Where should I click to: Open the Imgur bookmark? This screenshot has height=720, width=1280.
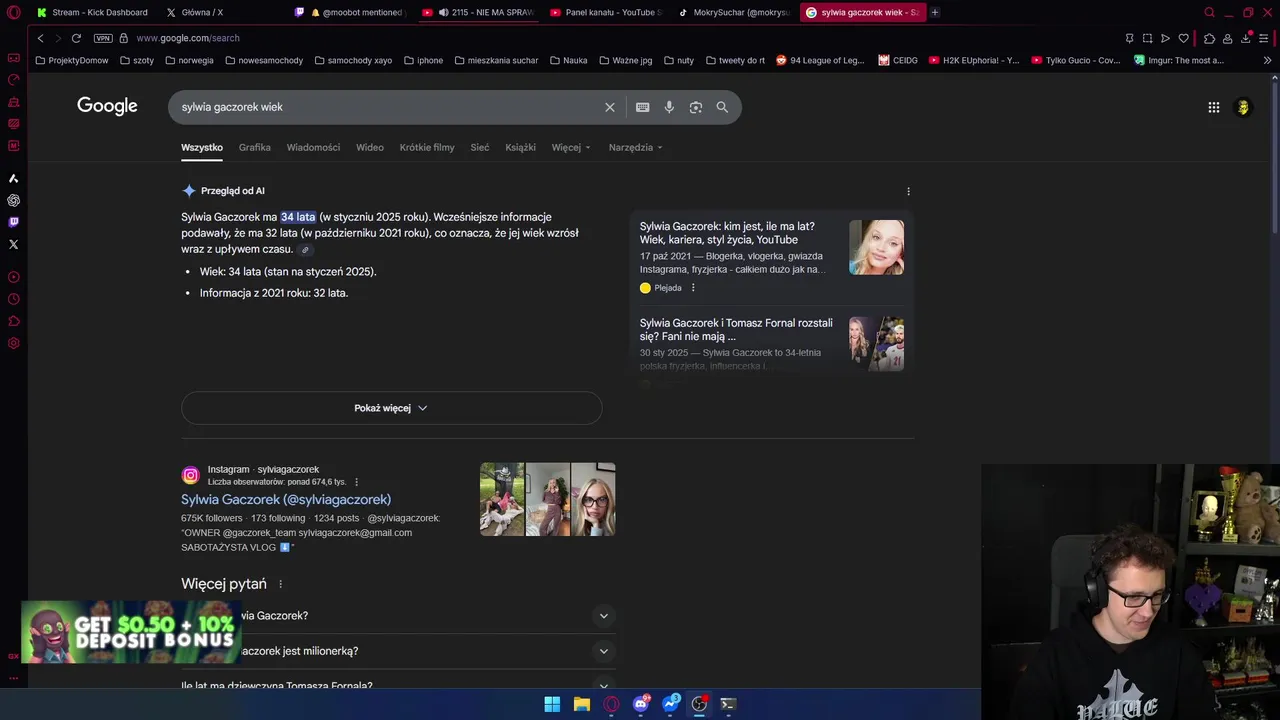click(x=1179, y=60)
